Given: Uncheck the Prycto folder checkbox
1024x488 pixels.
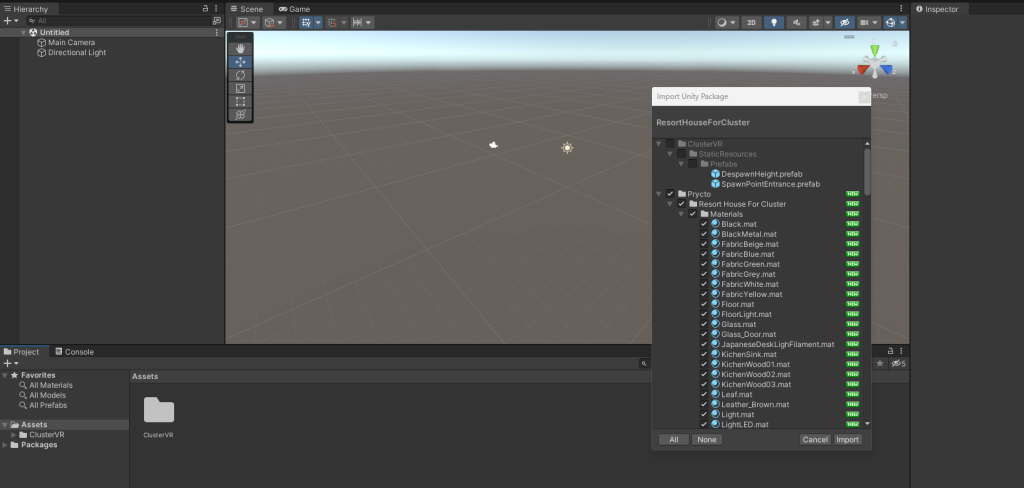Looking at the screenshot, I should [x=670, y=194].
